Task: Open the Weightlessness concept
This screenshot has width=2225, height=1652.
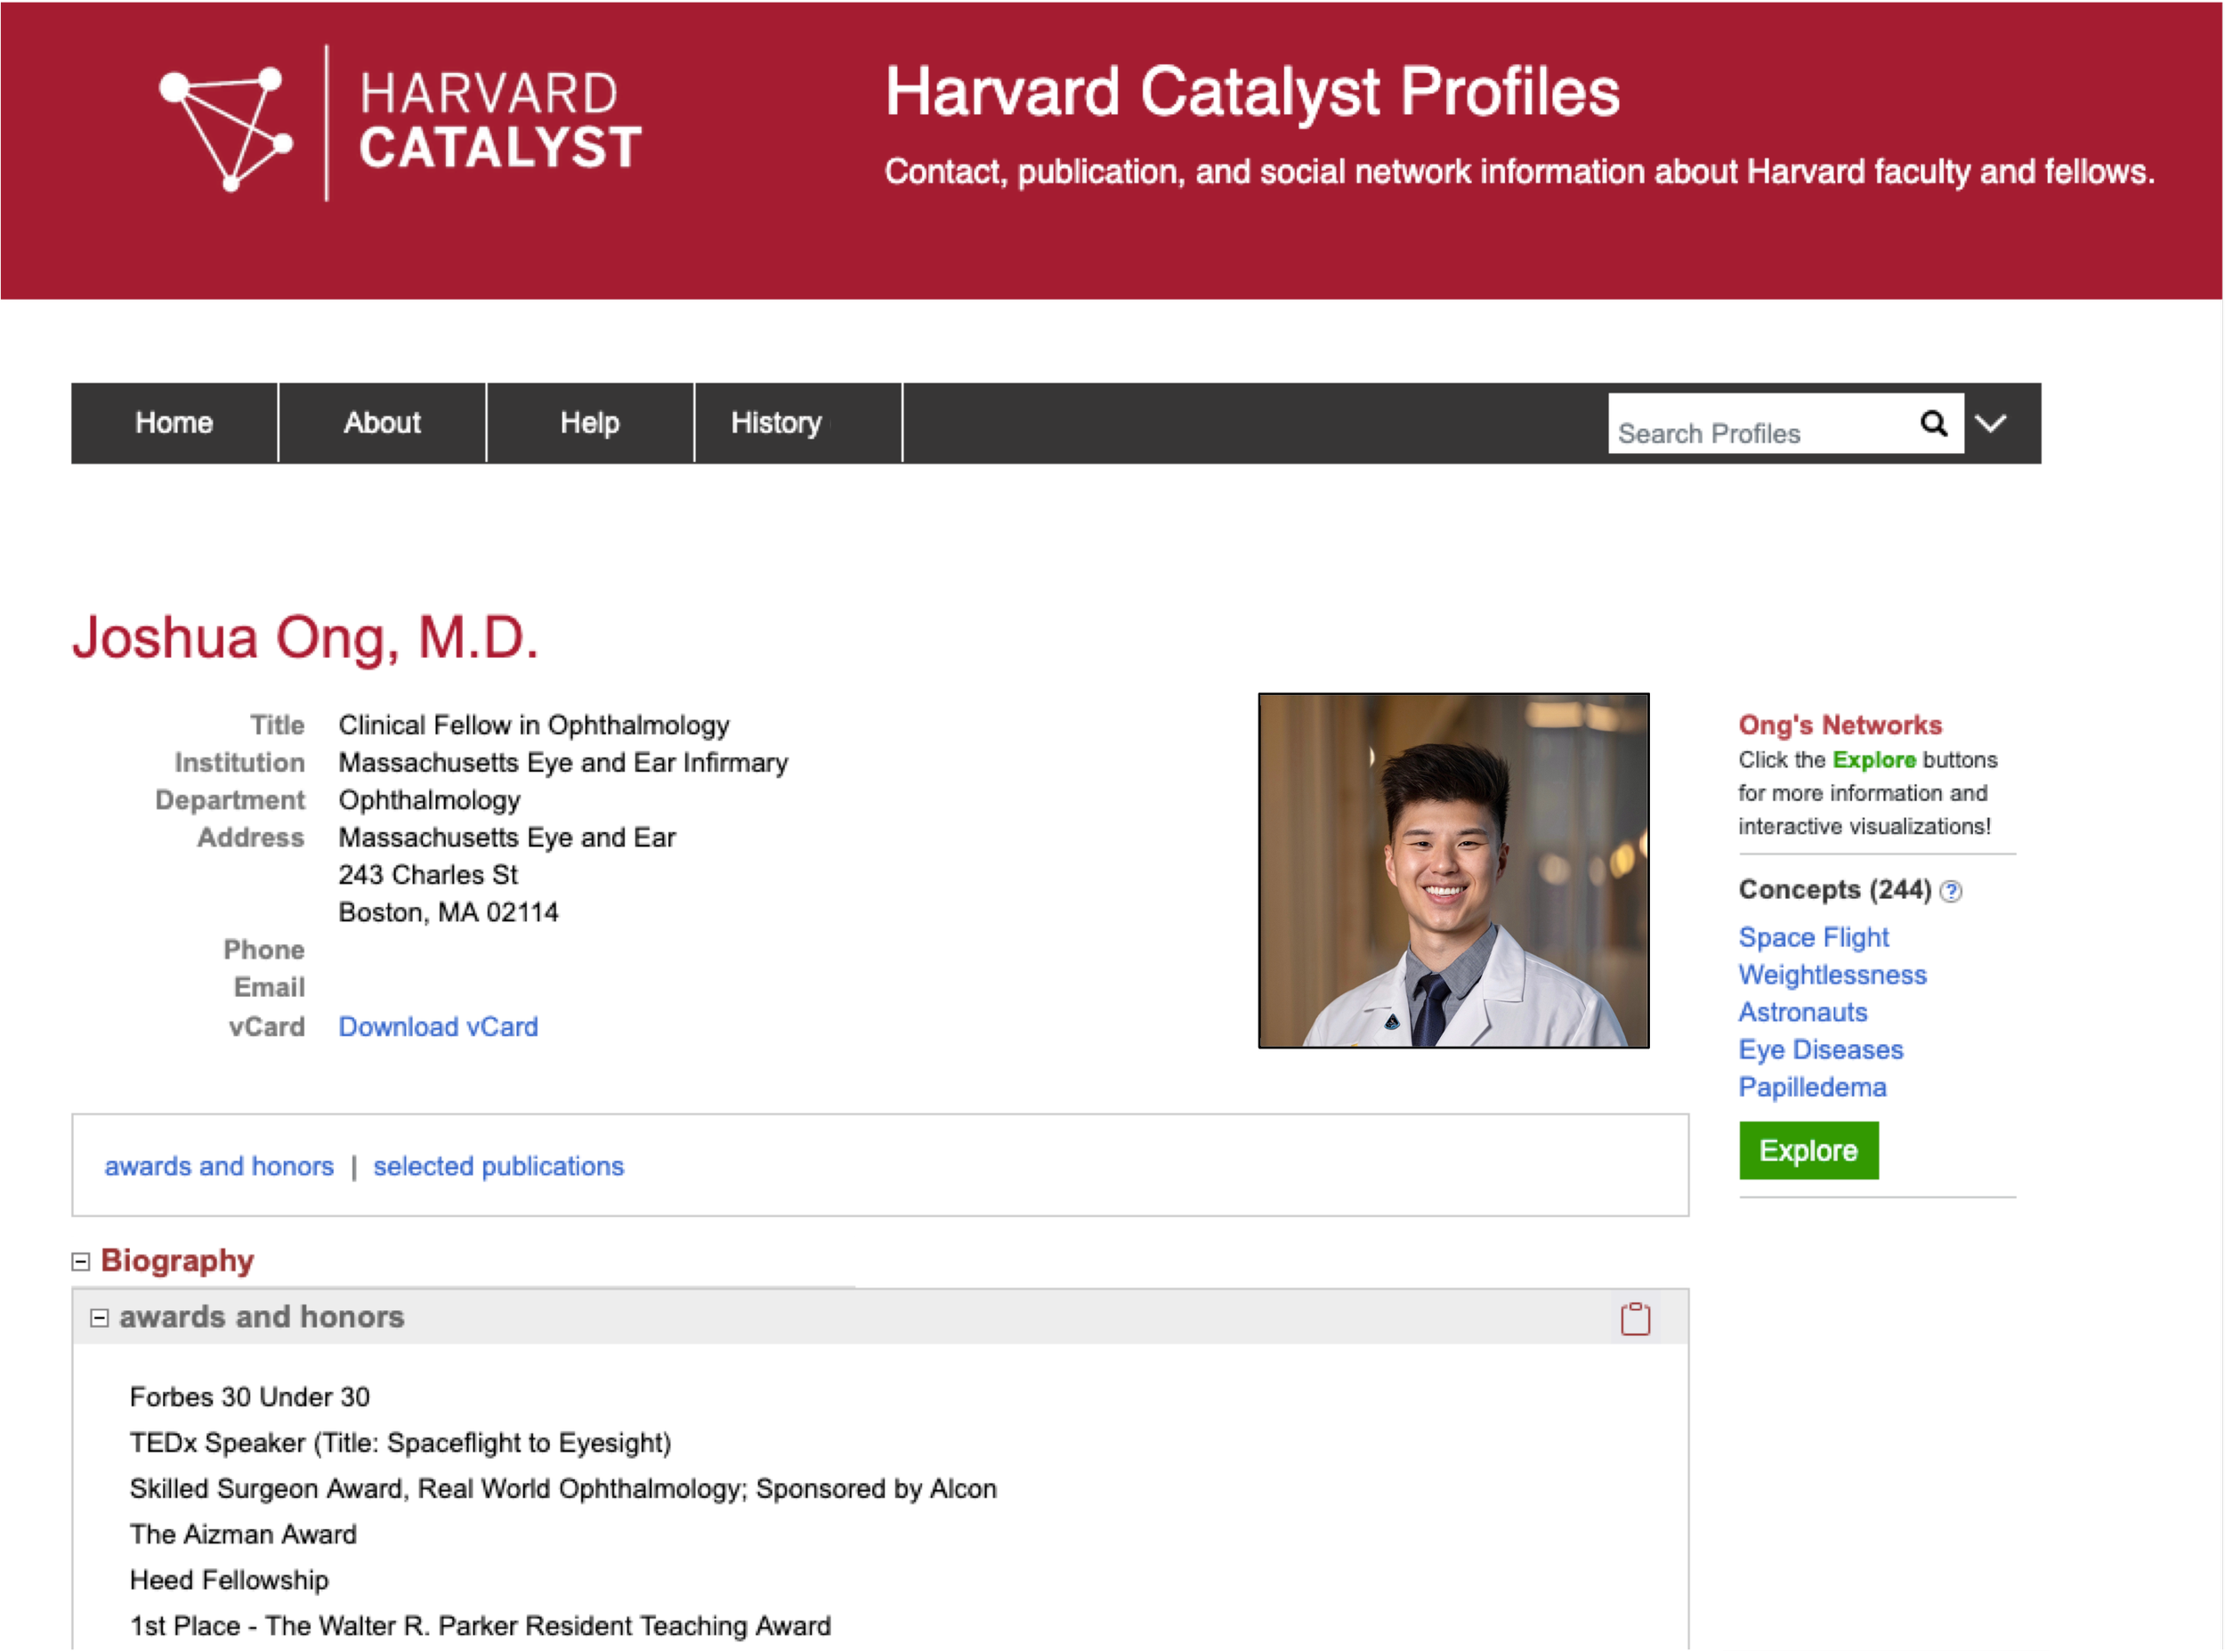Action: [x=1832, y=975]
